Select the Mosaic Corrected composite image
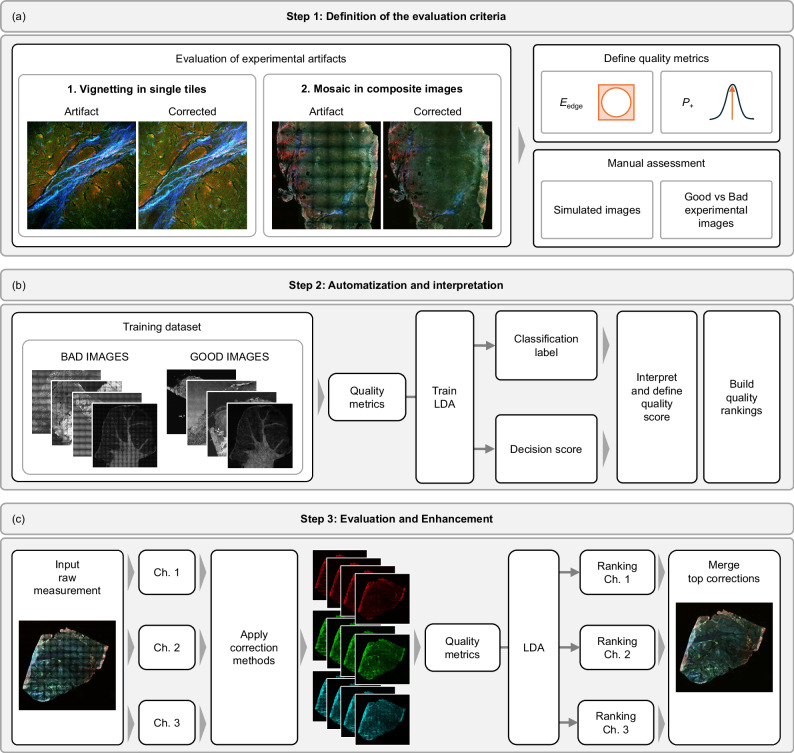 coord(438,175)
